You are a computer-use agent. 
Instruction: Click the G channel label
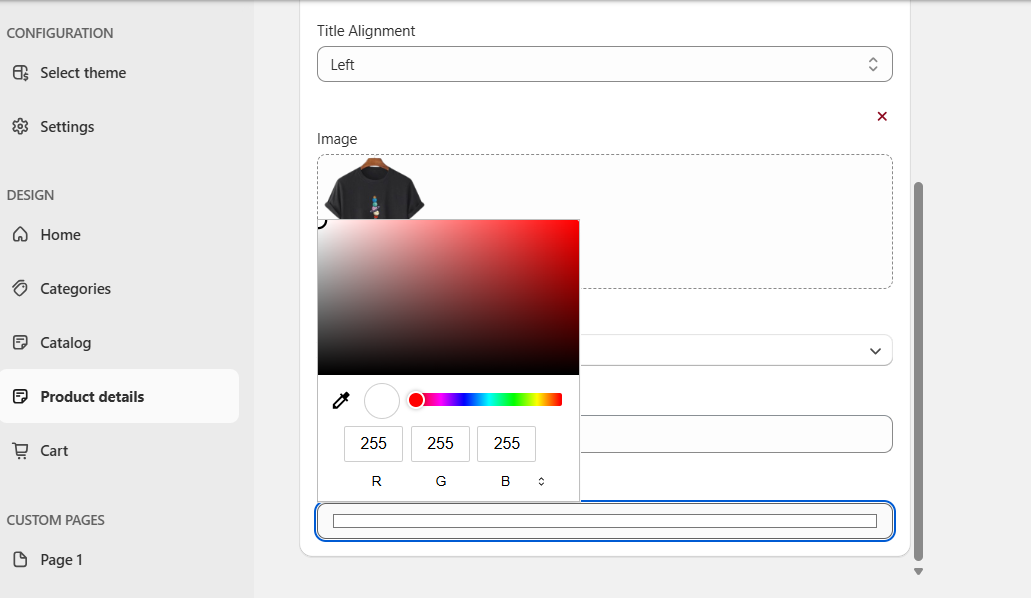pyautogui.click(x=441, y=482)
